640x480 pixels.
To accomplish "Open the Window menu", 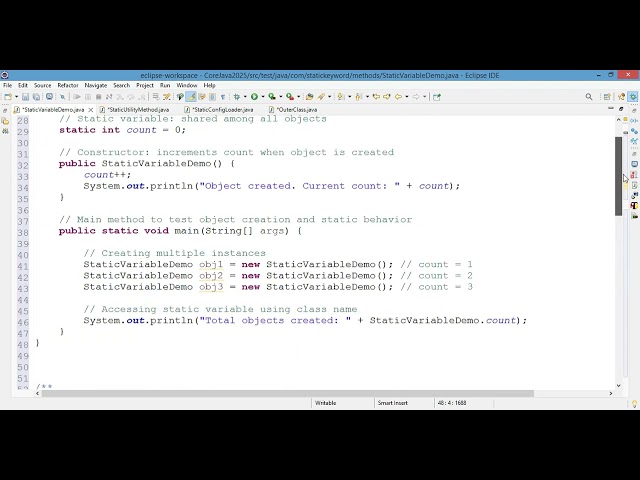I will click(x=187, y=85).
